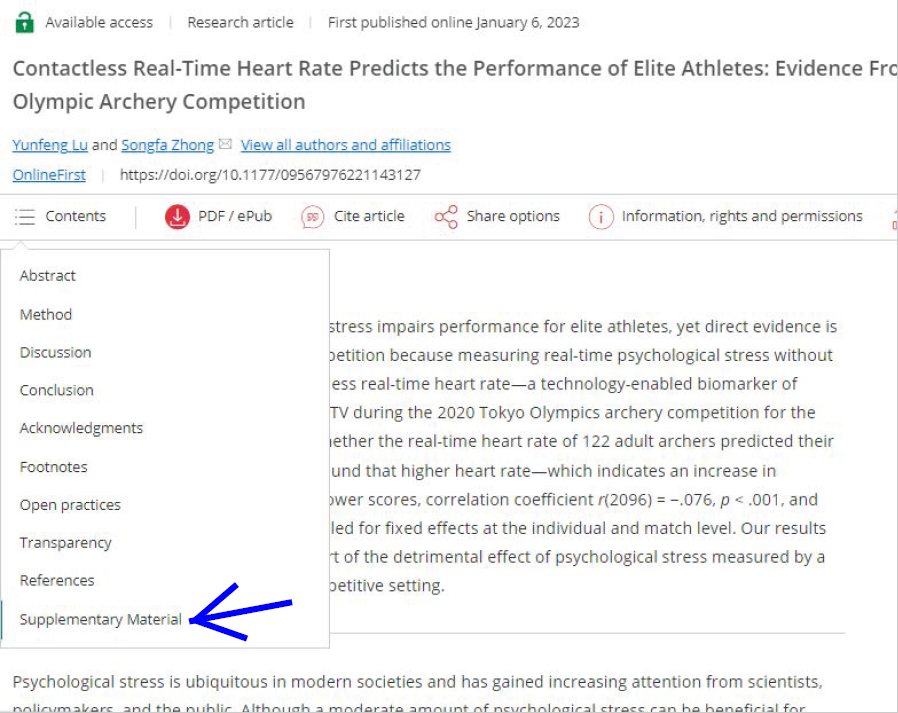Open Open practices section
Screen dimensions: 898x713
click(70, 505)
